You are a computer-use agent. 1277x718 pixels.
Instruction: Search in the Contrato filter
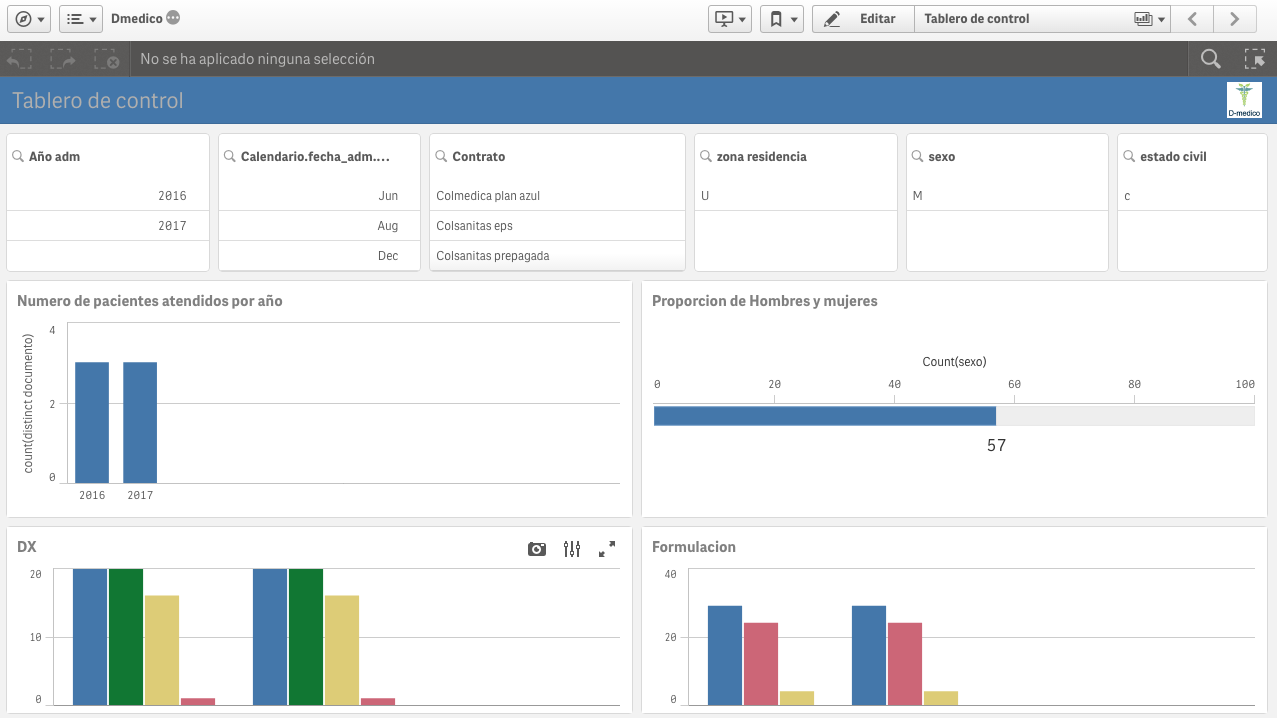[x=441, y=157]
